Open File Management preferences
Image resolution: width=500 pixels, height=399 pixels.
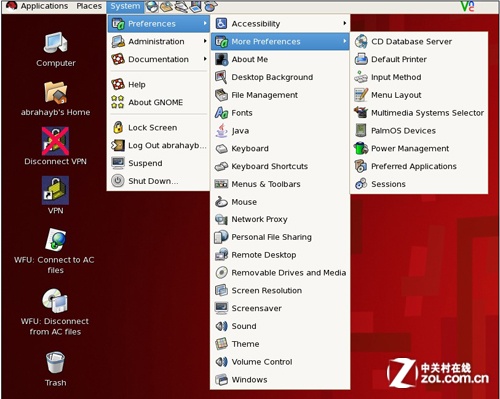tap(280, 95)
